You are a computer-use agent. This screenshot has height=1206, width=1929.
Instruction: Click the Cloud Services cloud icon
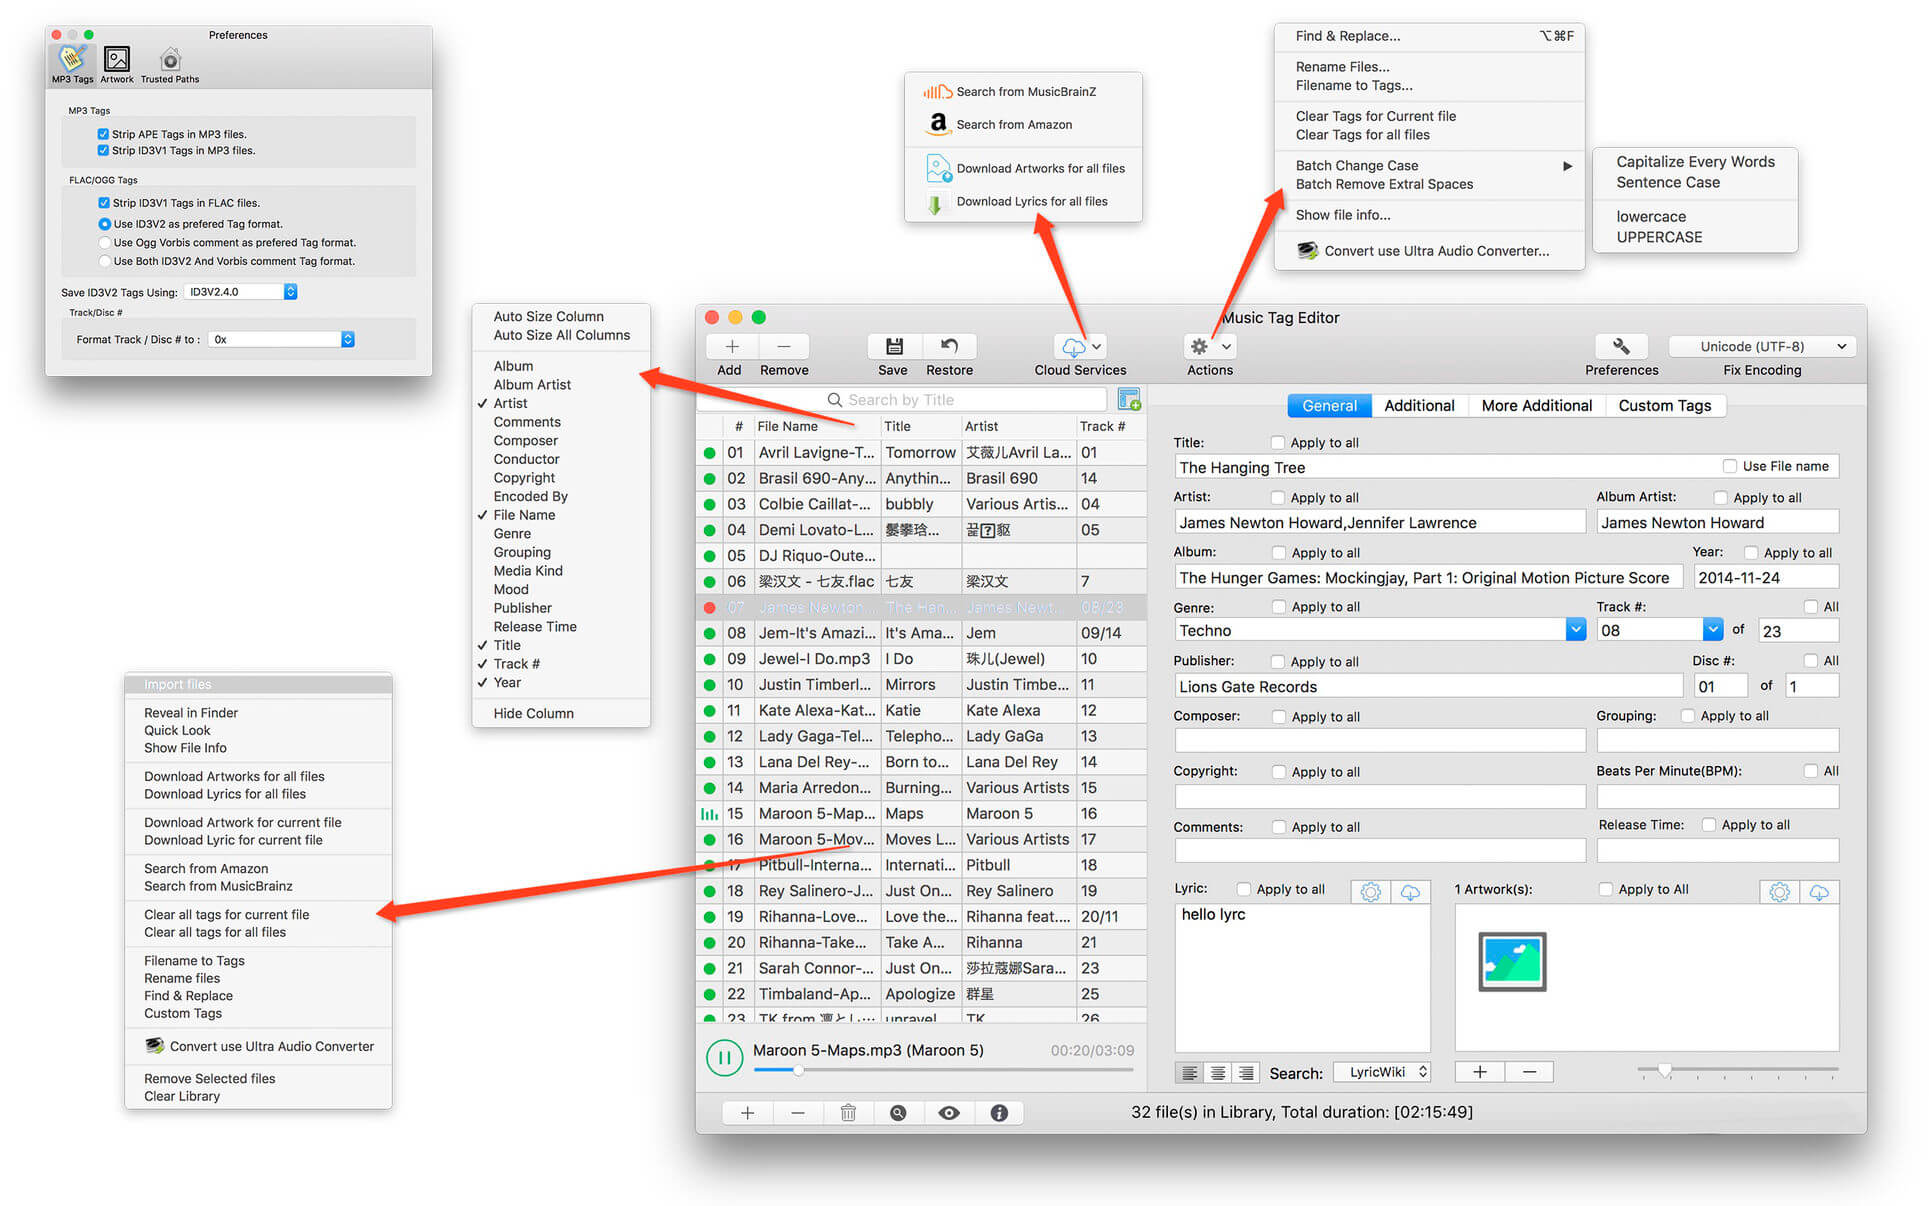pyautogui.click(x=1074, y=347)
